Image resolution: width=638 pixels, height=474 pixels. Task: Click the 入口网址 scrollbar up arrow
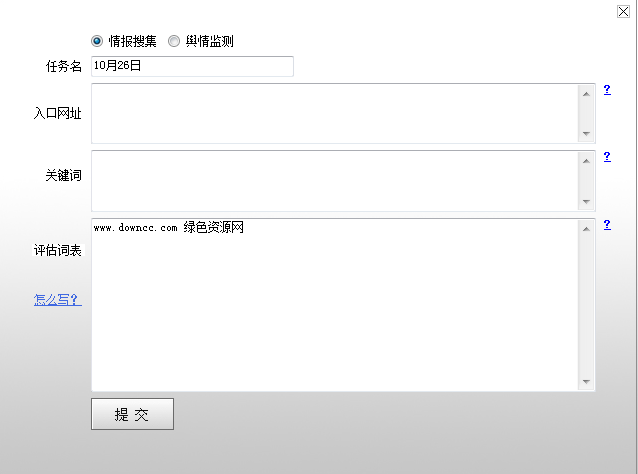click(x=586, y=94)
